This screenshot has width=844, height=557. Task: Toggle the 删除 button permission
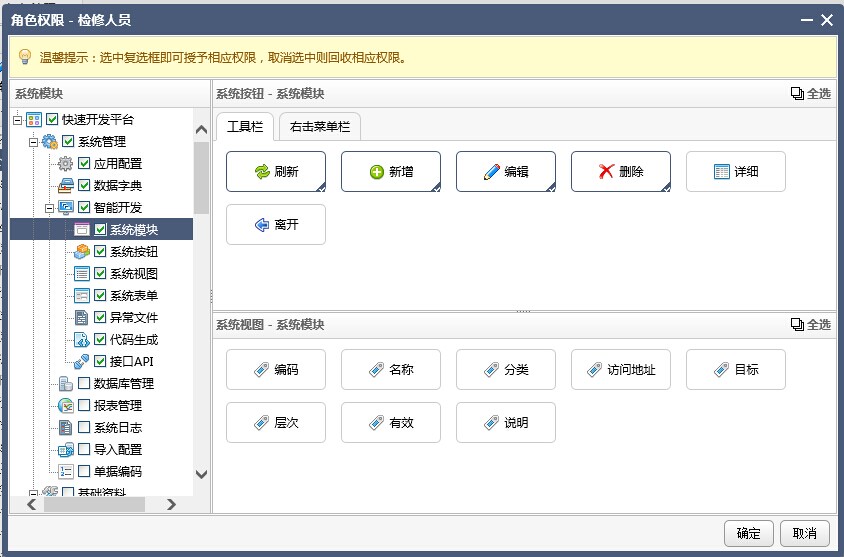[621, 172]
